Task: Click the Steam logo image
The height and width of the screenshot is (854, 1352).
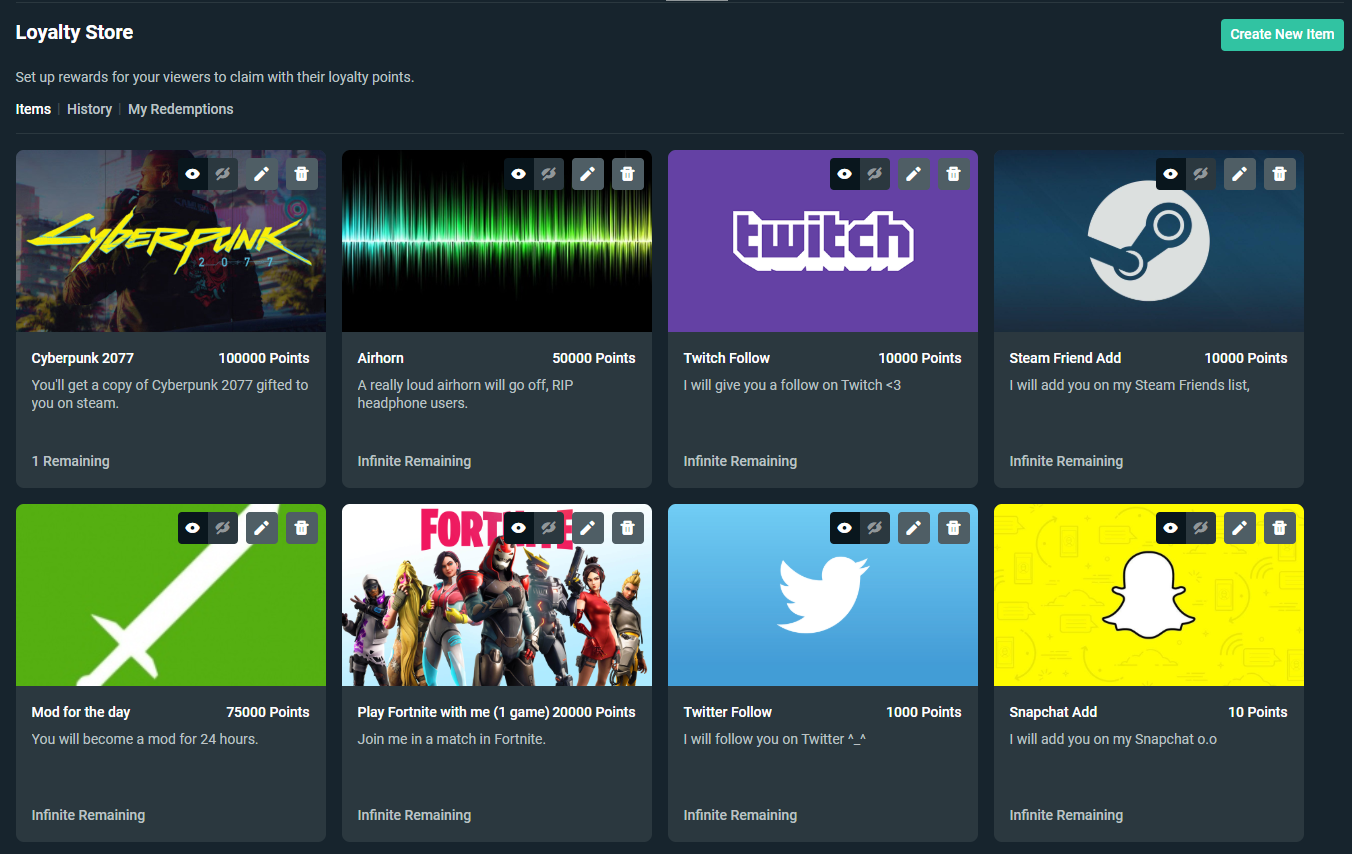Action: [1149, 241]
